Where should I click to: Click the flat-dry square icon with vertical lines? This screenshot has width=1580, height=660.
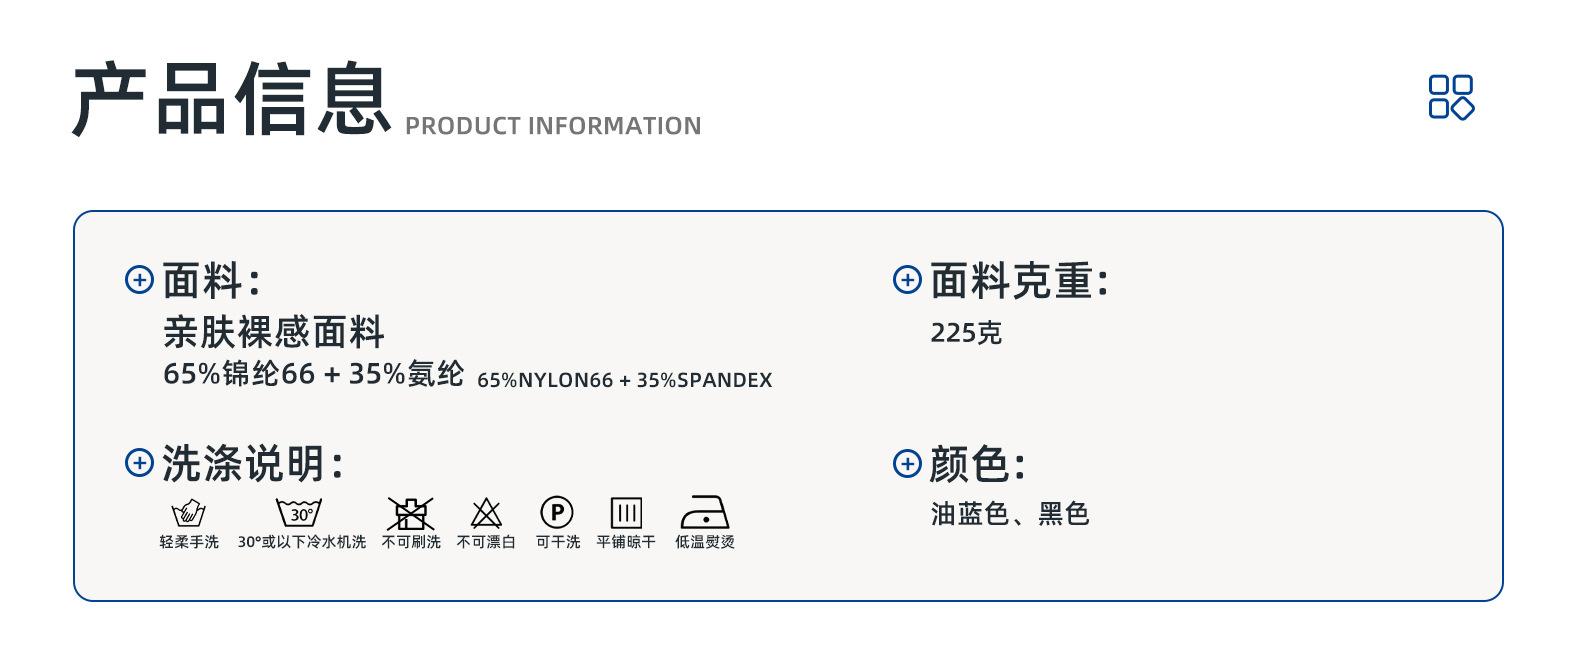pos(626,513)
